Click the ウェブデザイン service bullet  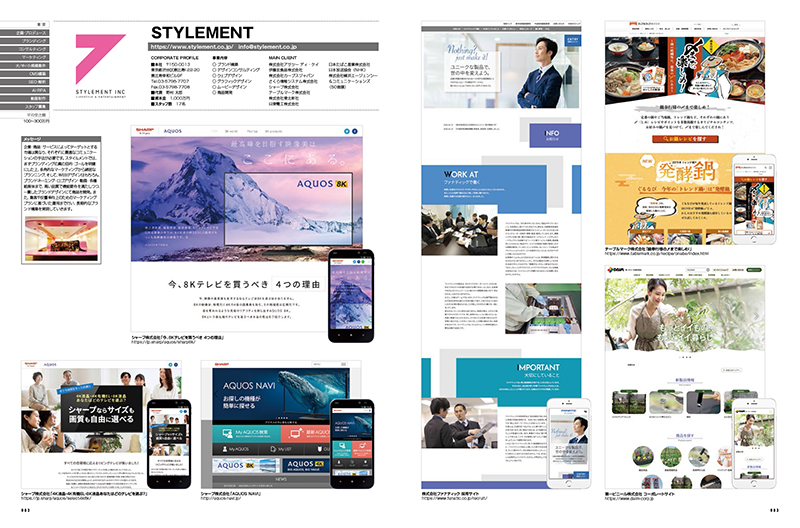click(228, 76)
